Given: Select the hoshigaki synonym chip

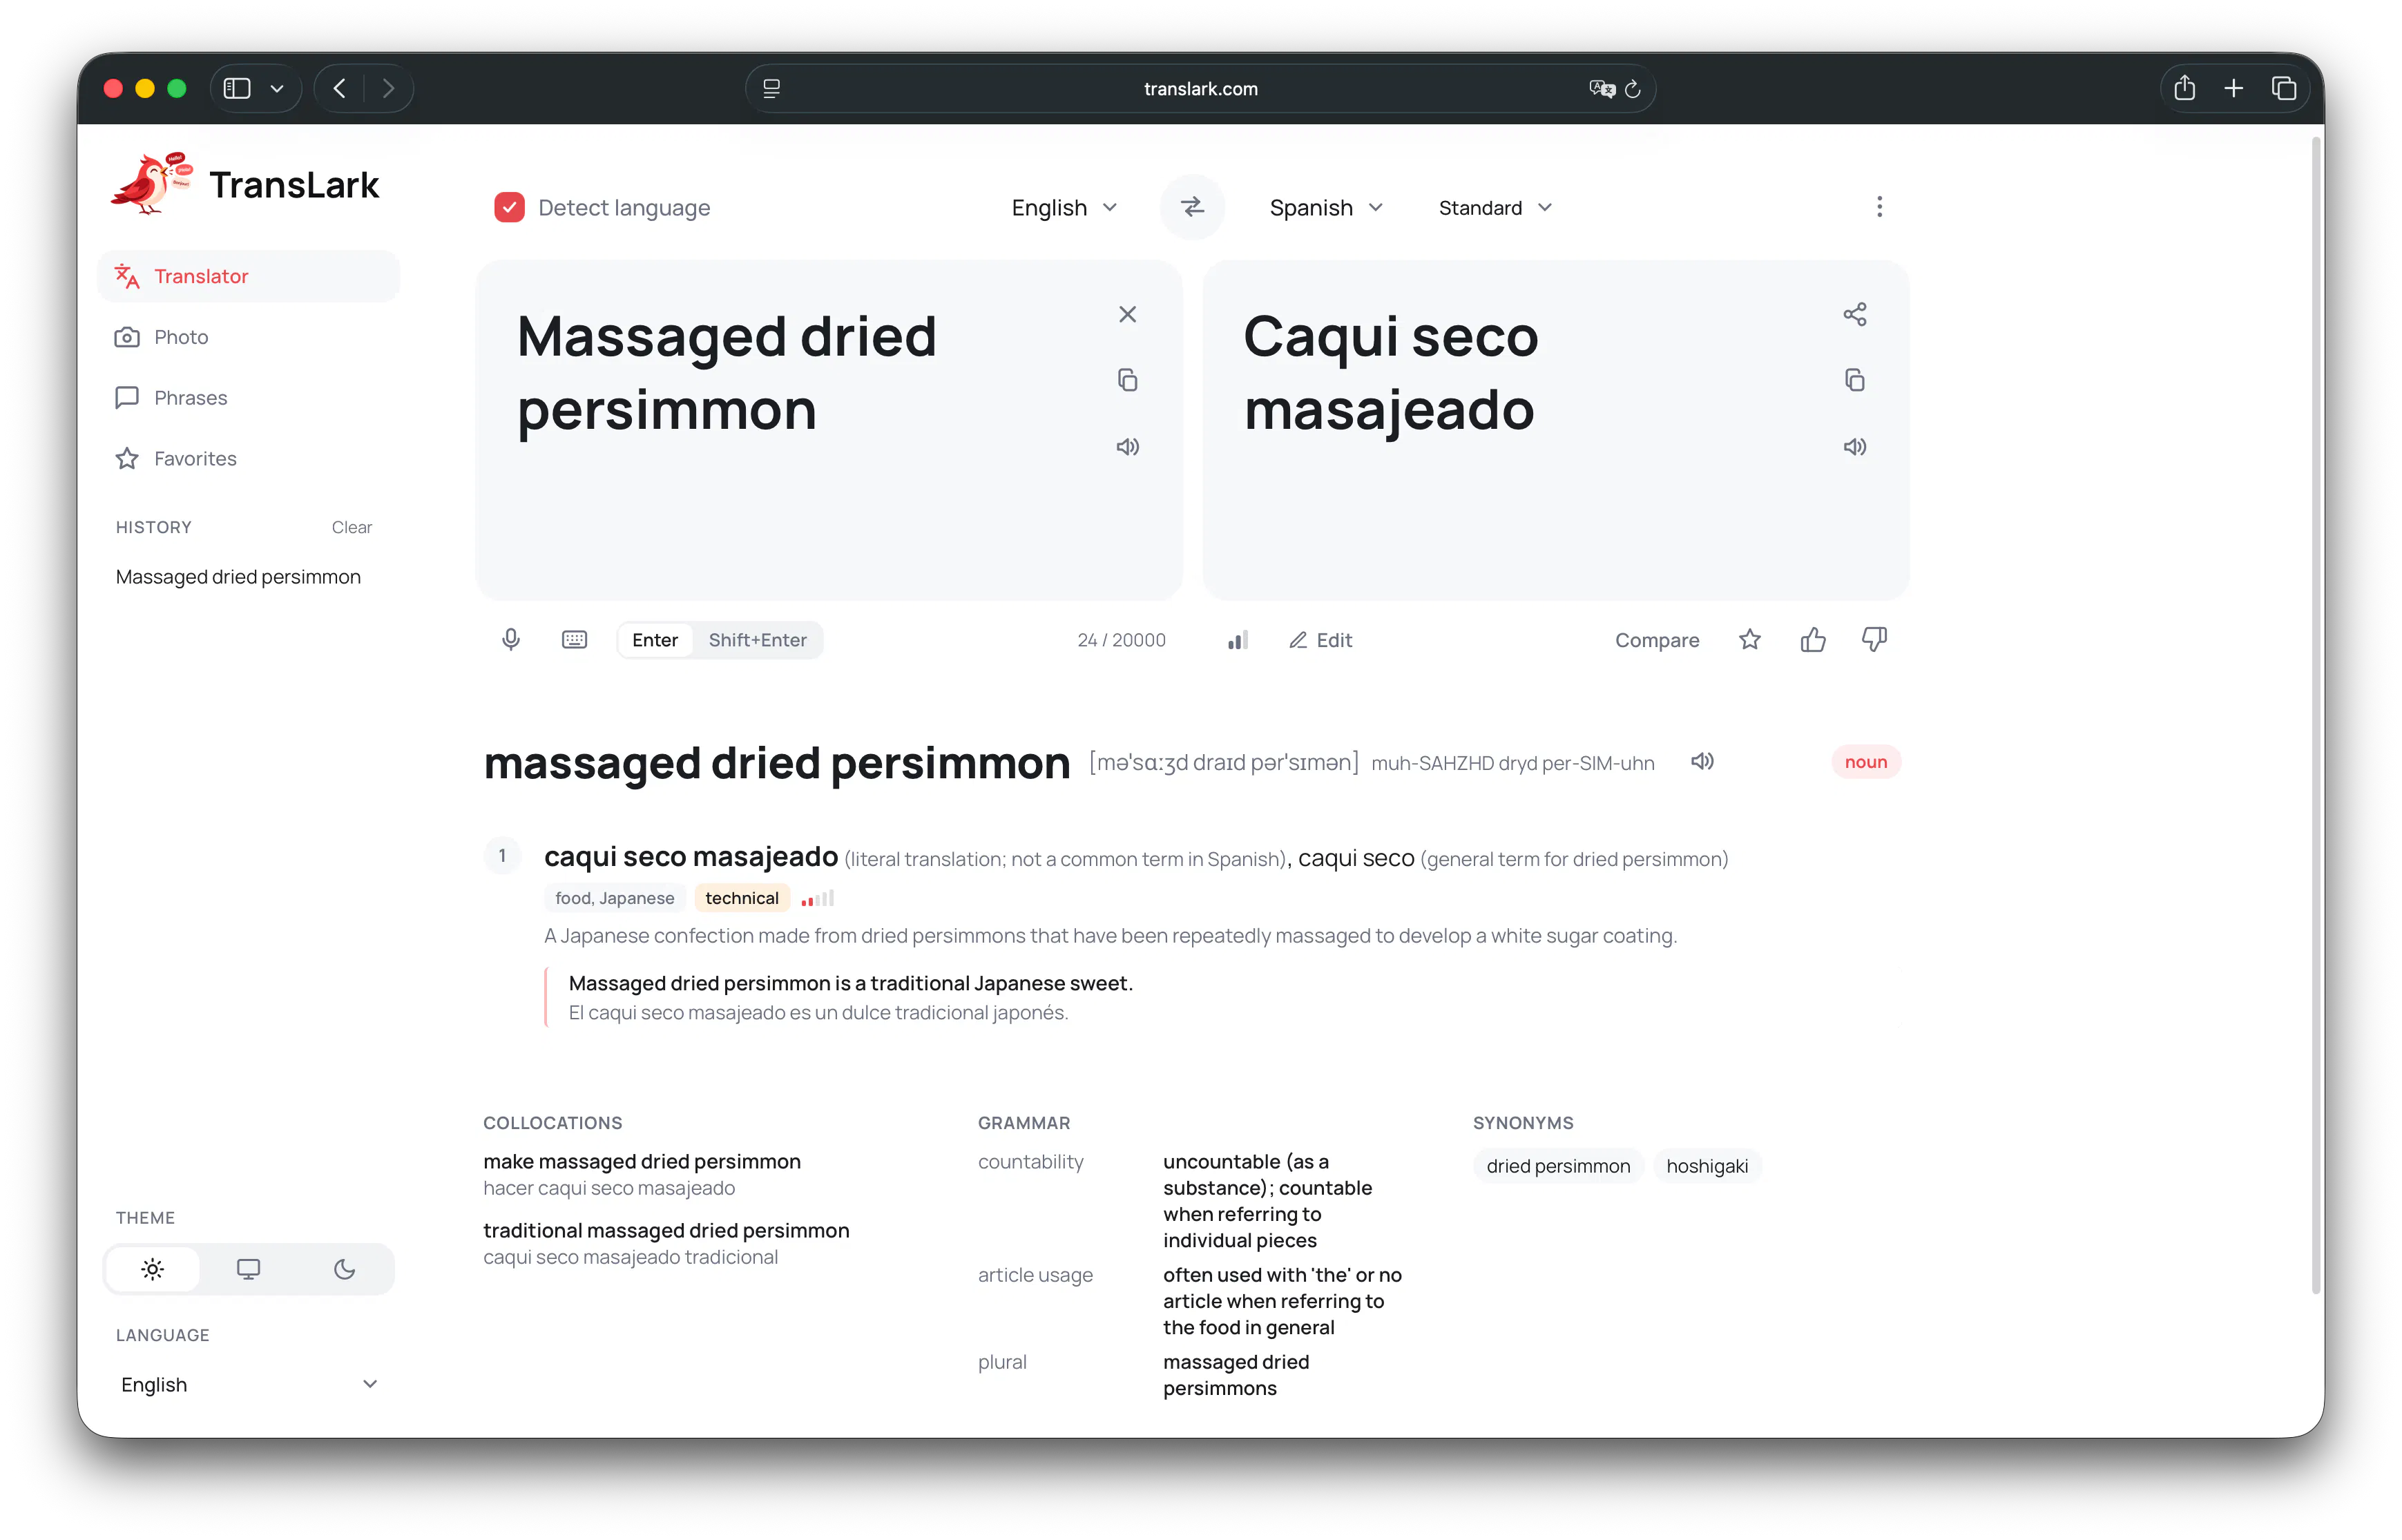Looking at the screenshot, I should (1706, 1166).
